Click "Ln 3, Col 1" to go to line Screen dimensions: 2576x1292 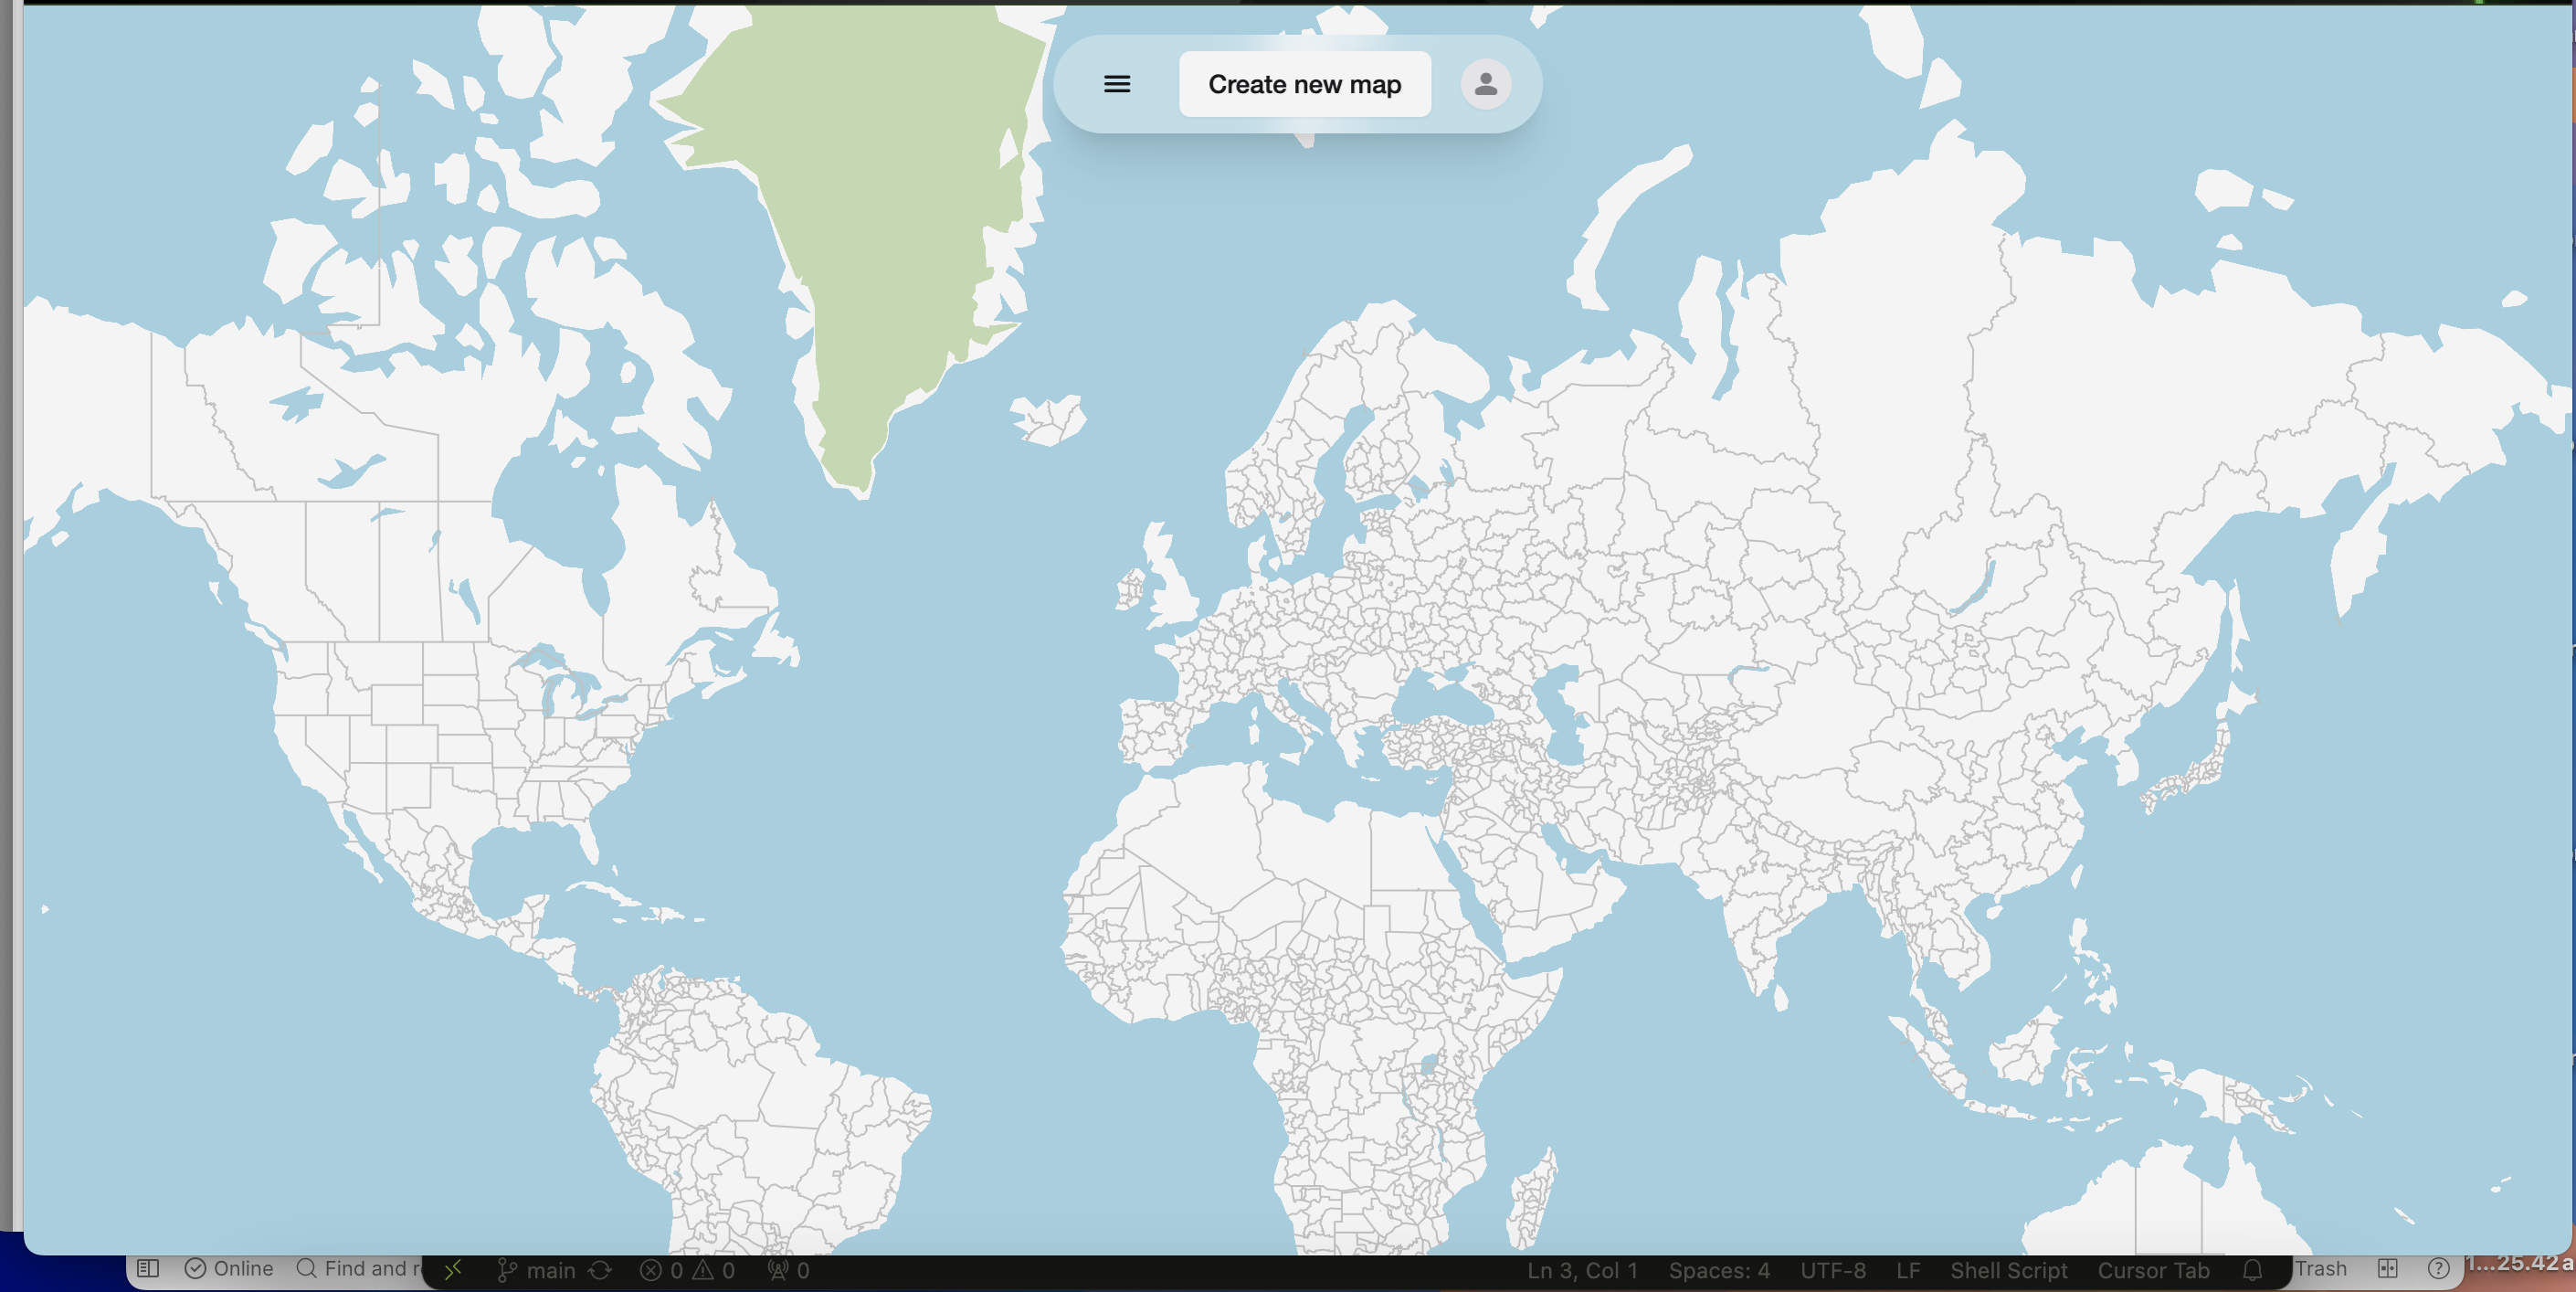coord(1581,1269)
